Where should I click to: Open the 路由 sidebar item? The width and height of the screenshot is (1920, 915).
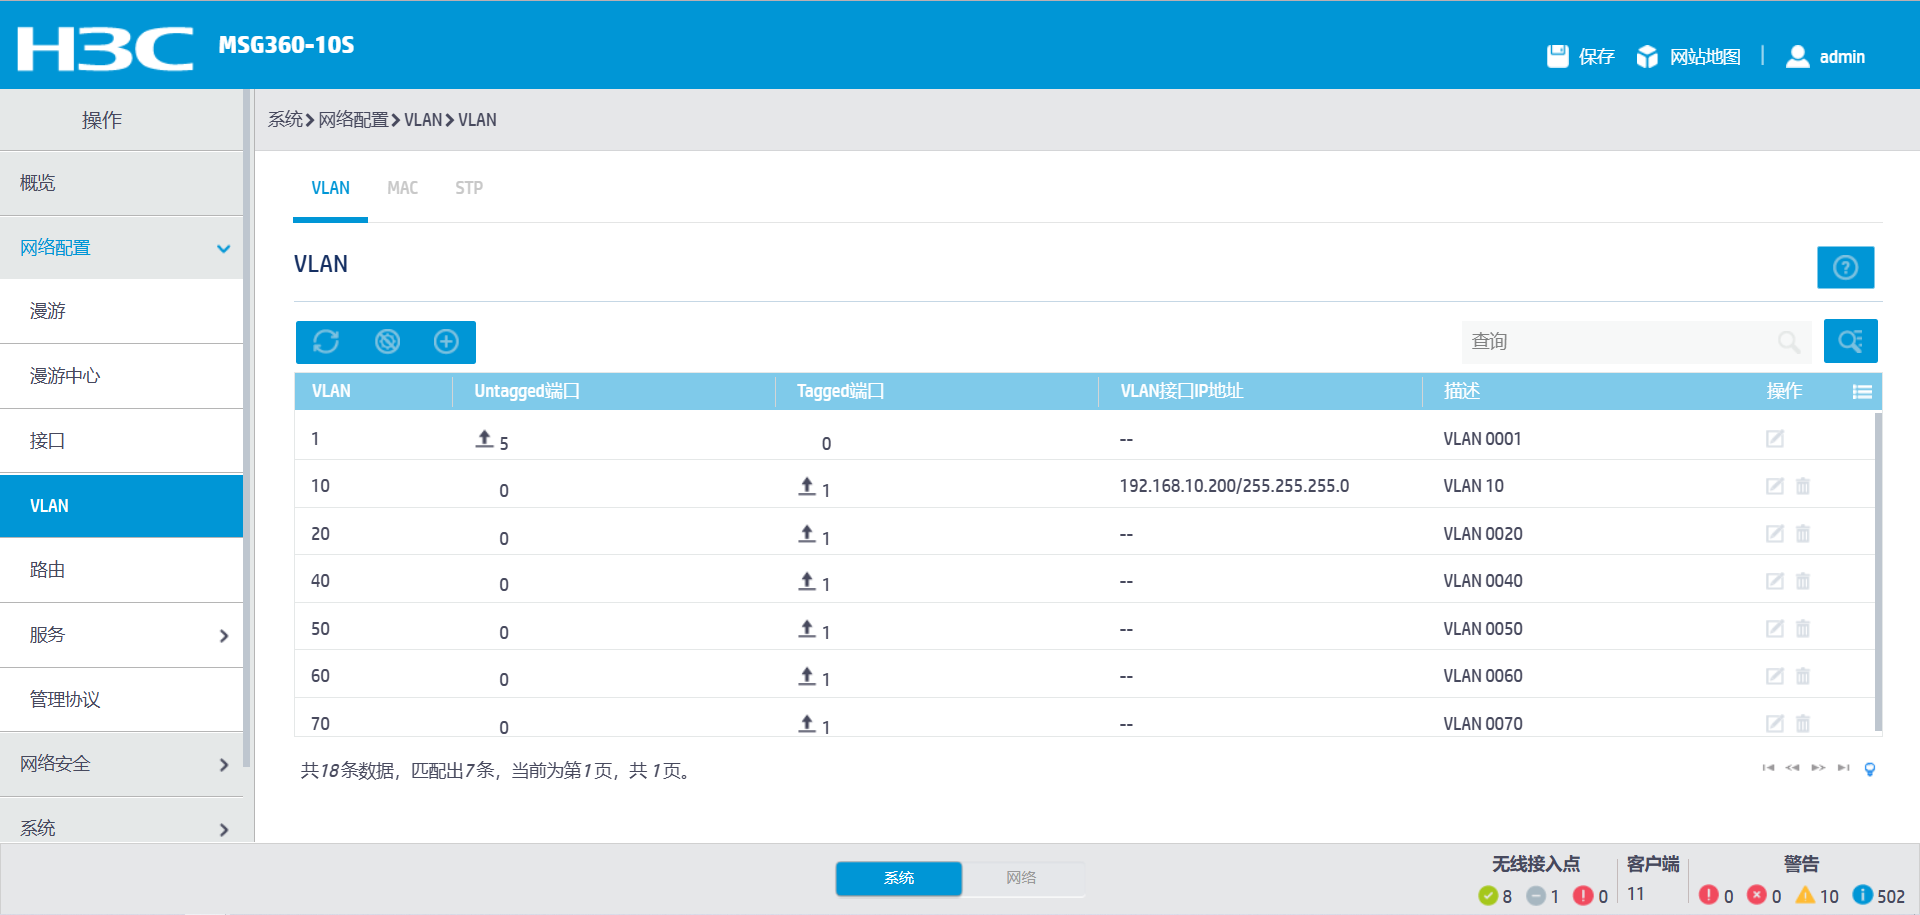click(48, 570)
